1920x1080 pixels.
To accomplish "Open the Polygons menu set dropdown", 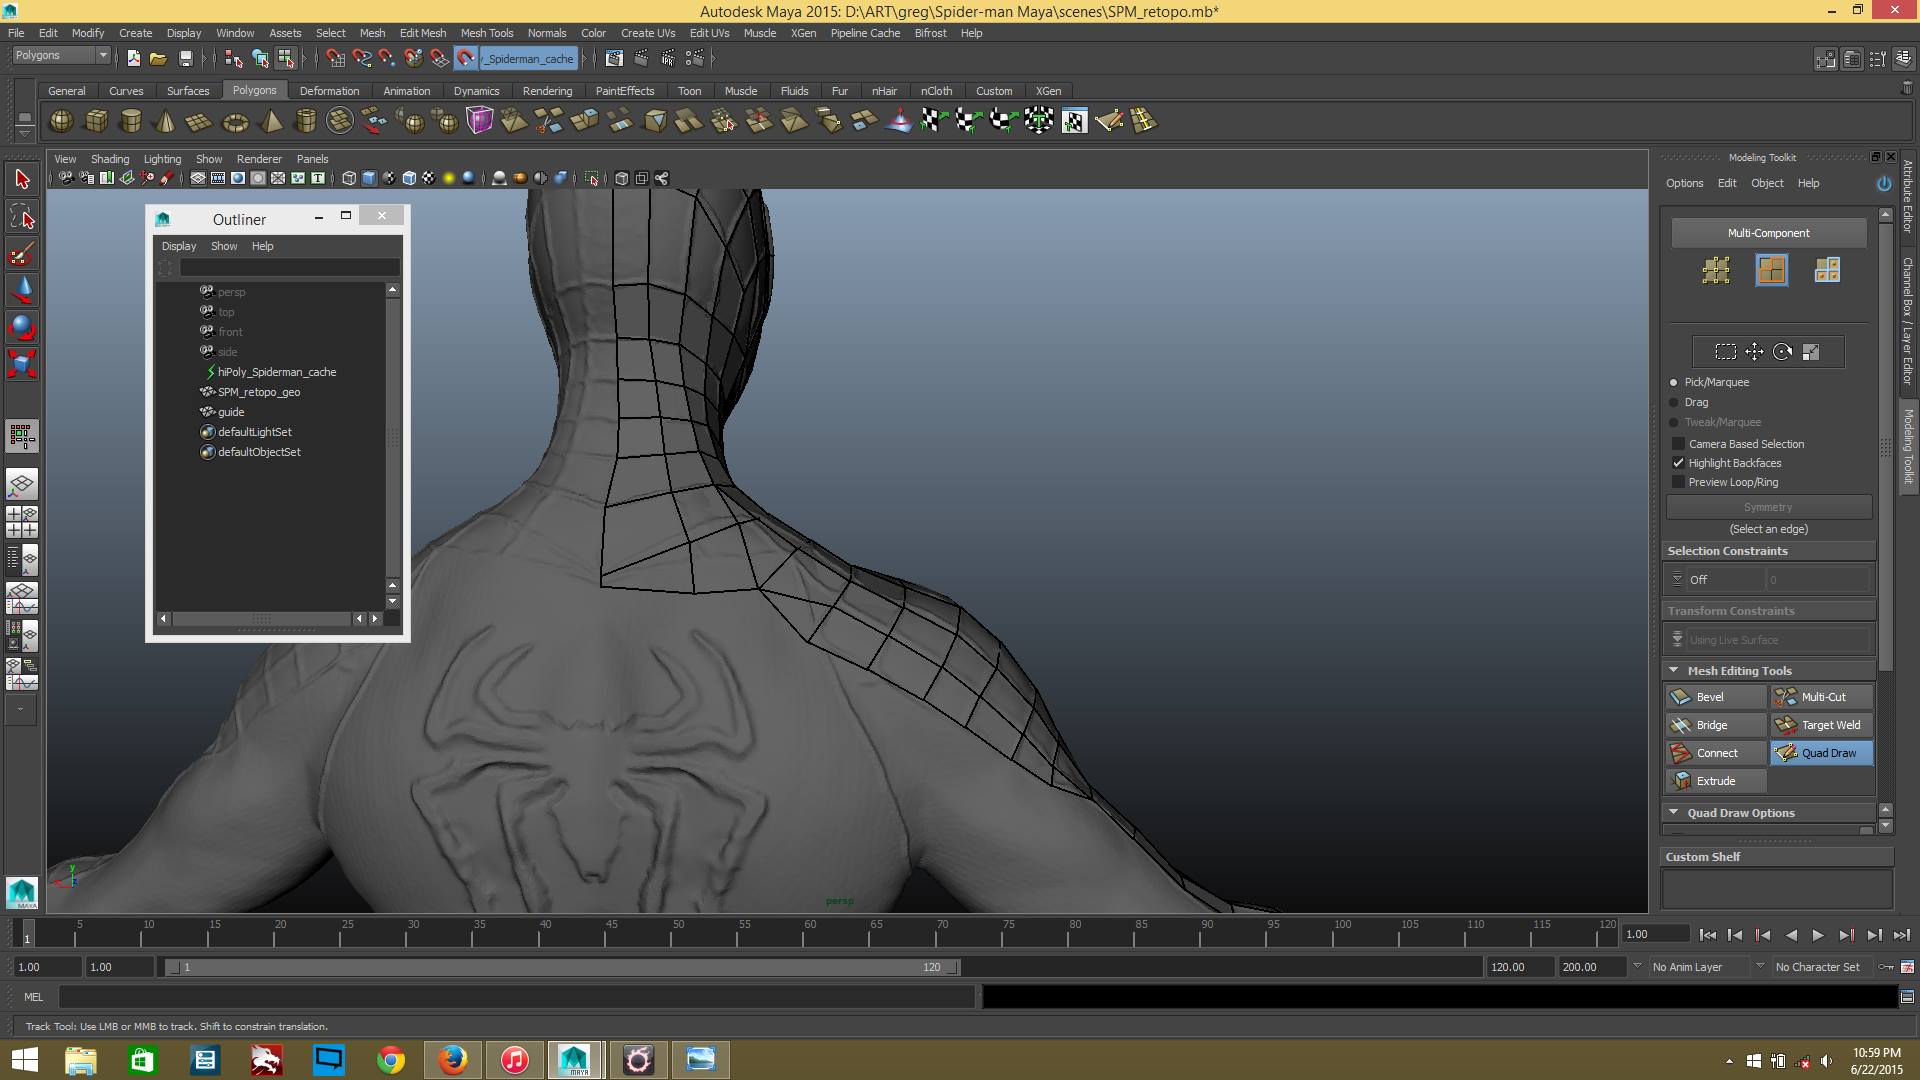I will (x=61, y=56).
